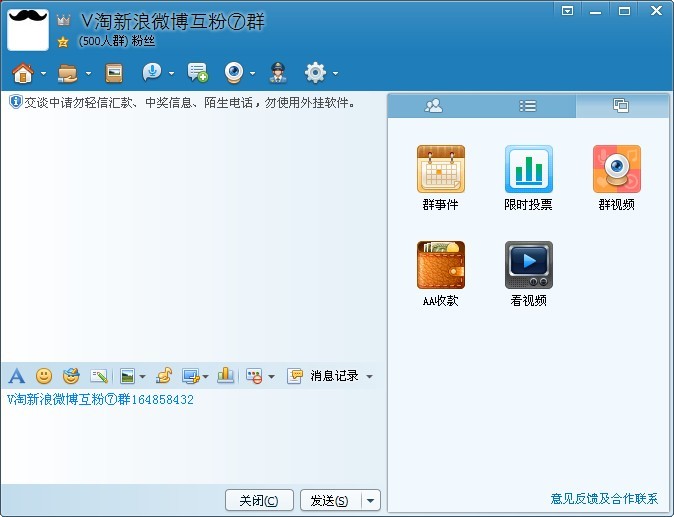Click in the message input area text
The width and height of the screenshot is (674, 517).
coord(100,400)
